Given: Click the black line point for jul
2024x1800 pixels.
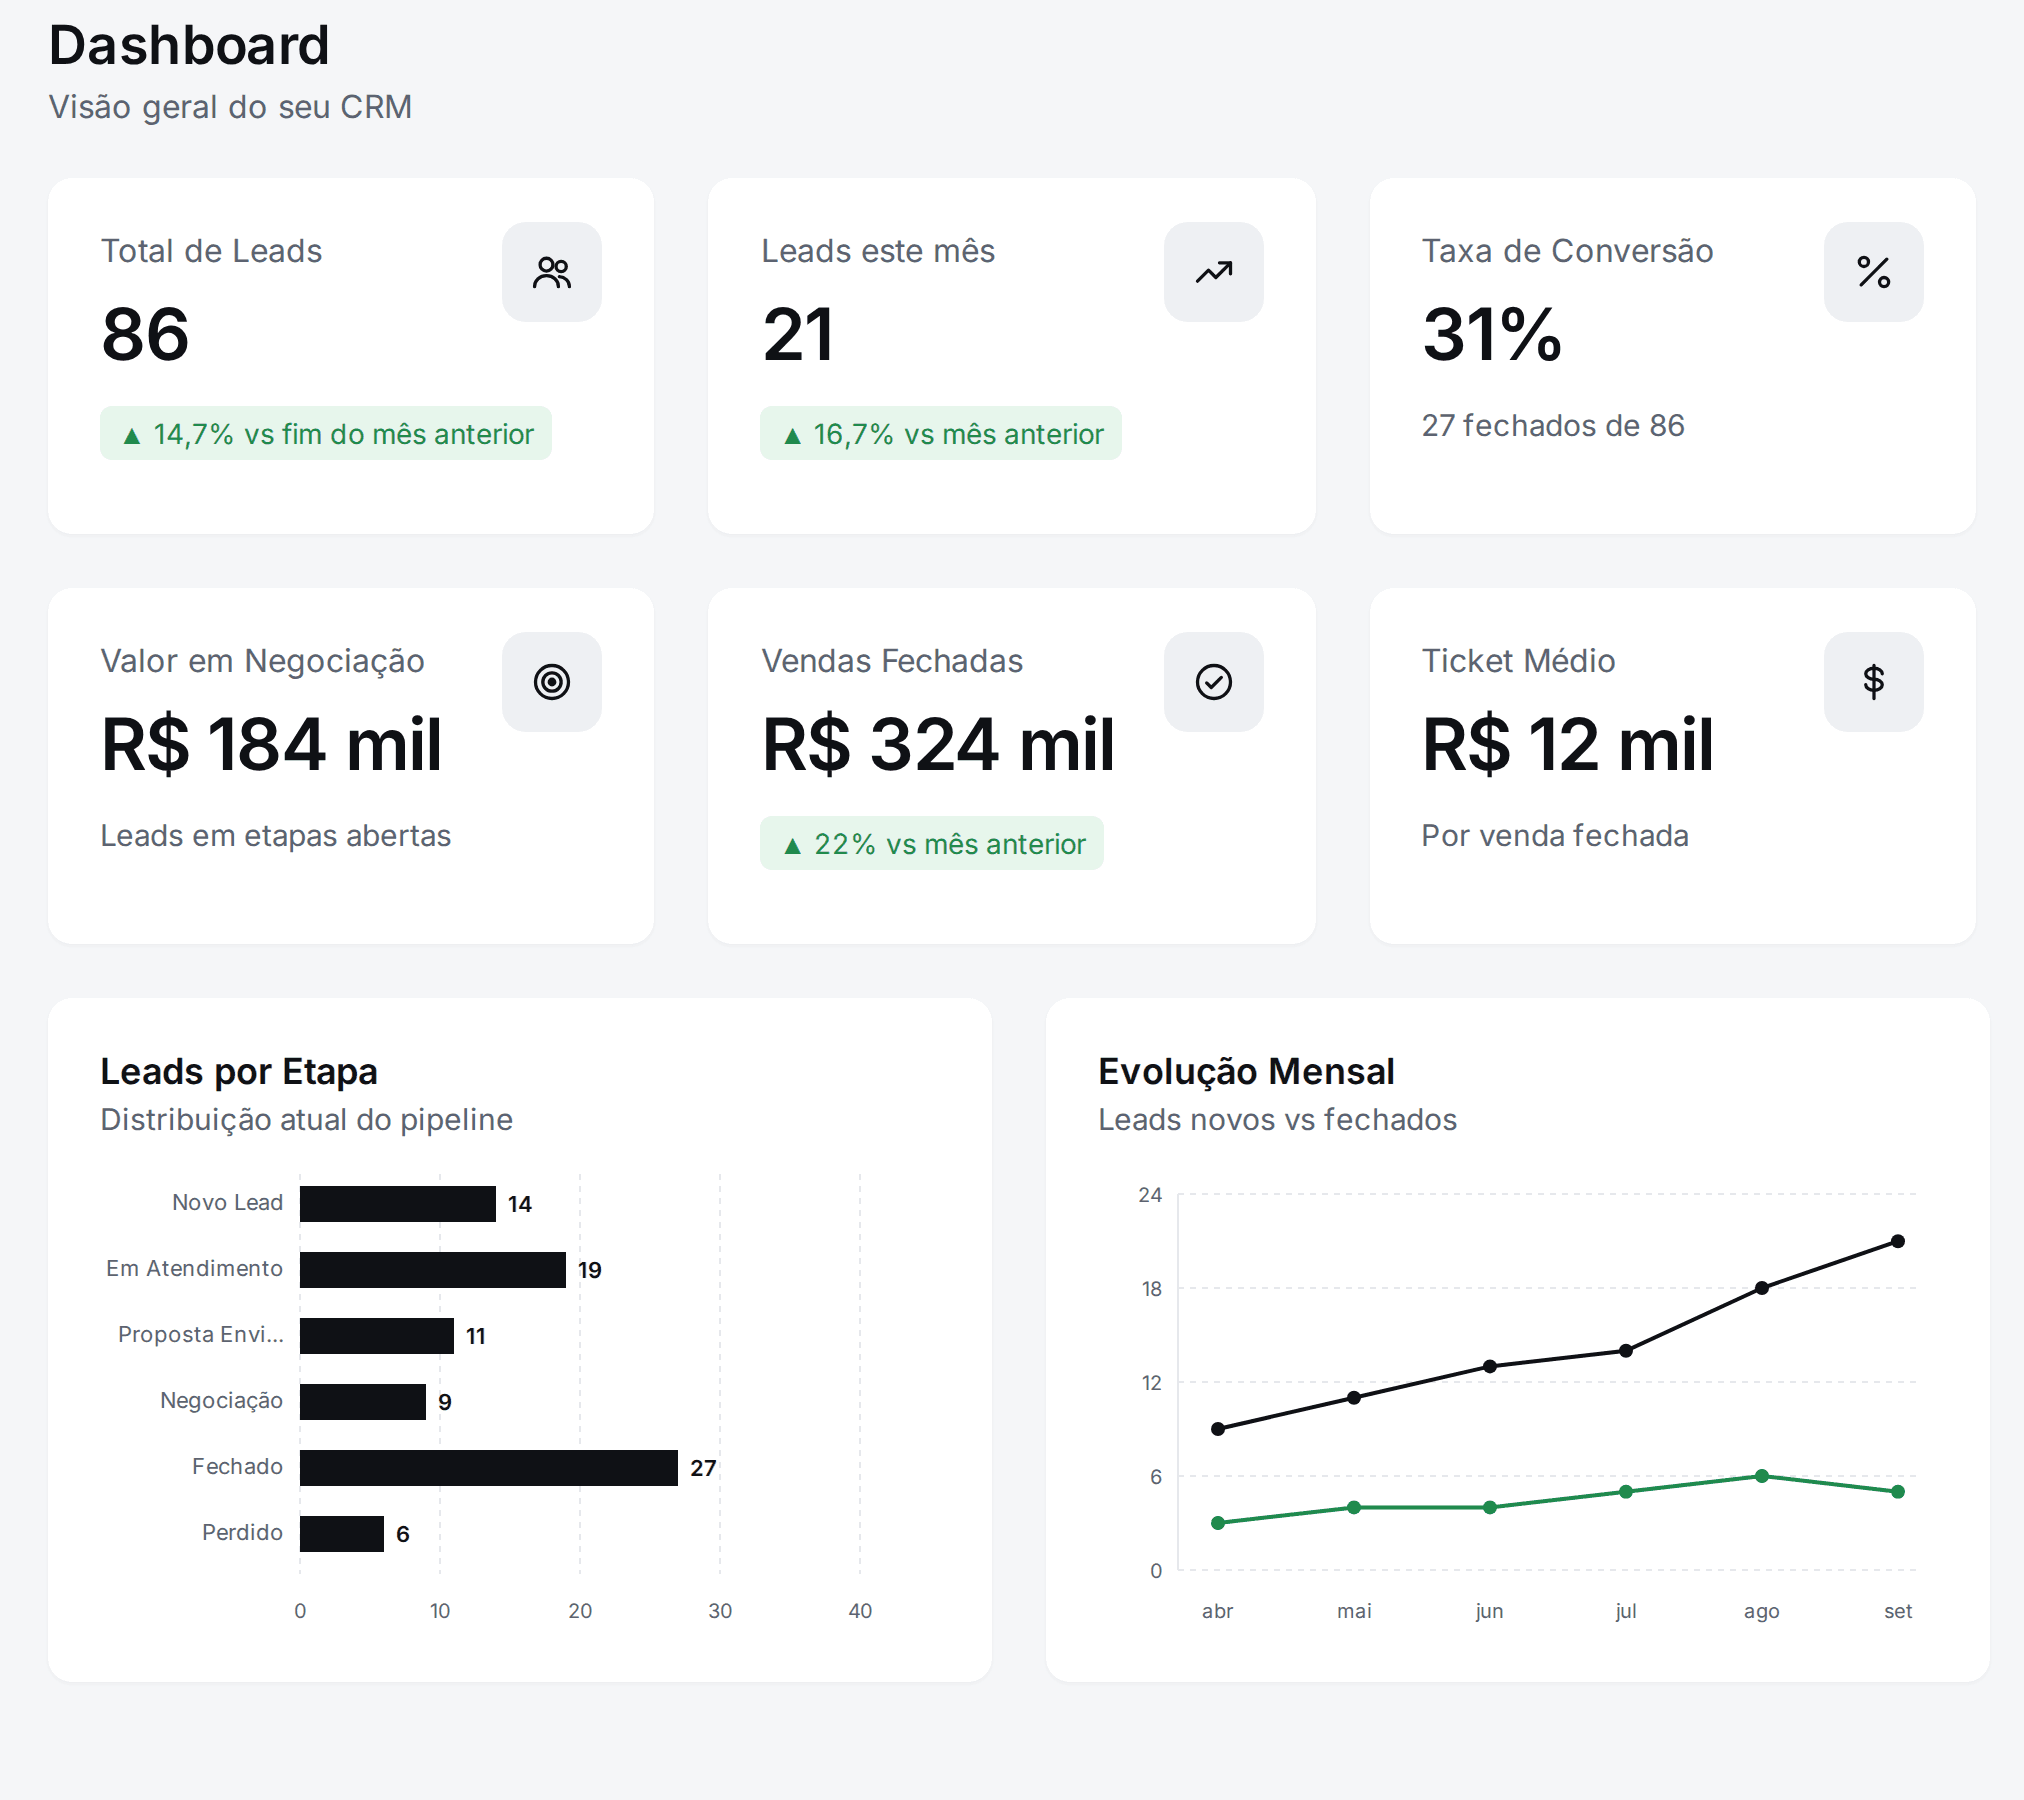Looking at the screenshot, I should click(x=1626, y=1351).
